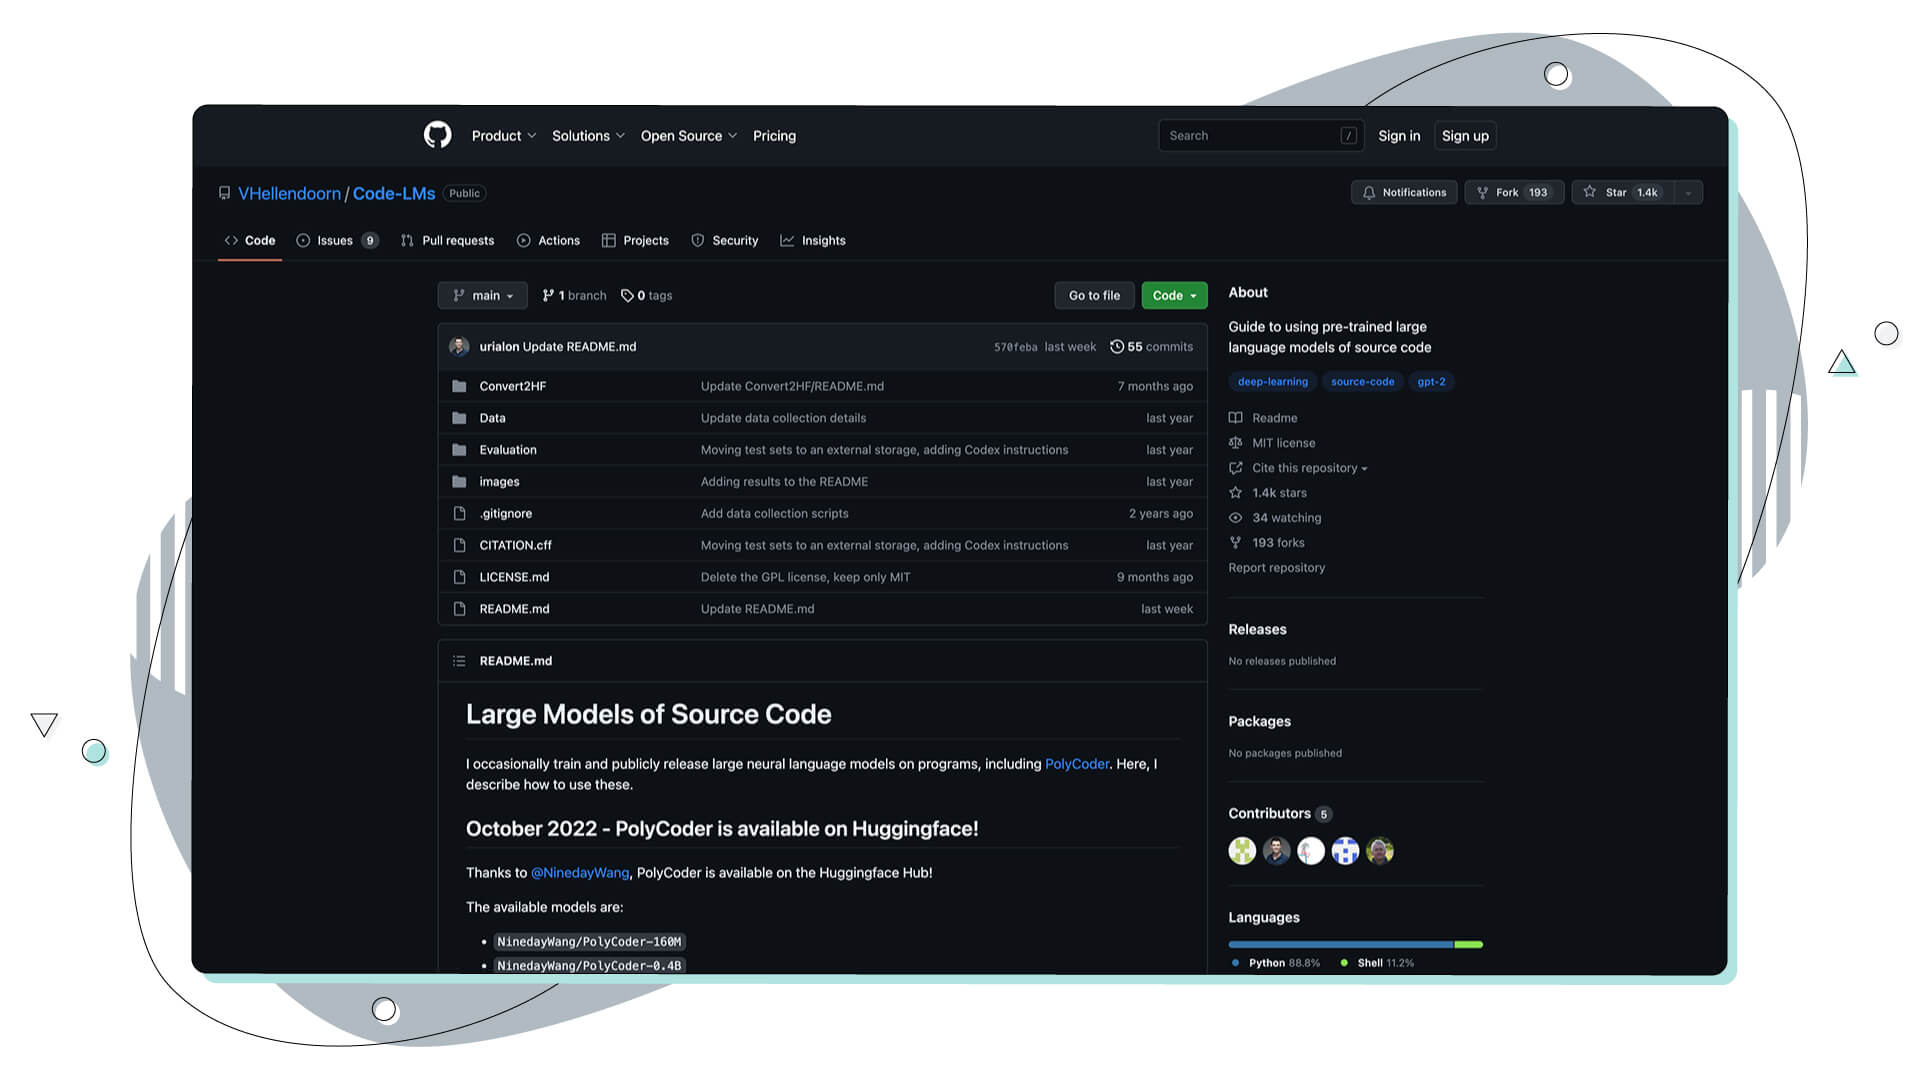This screenshot has width=1920, height=1080.
Task: Click the Search input field
Action: [1260, 135]
